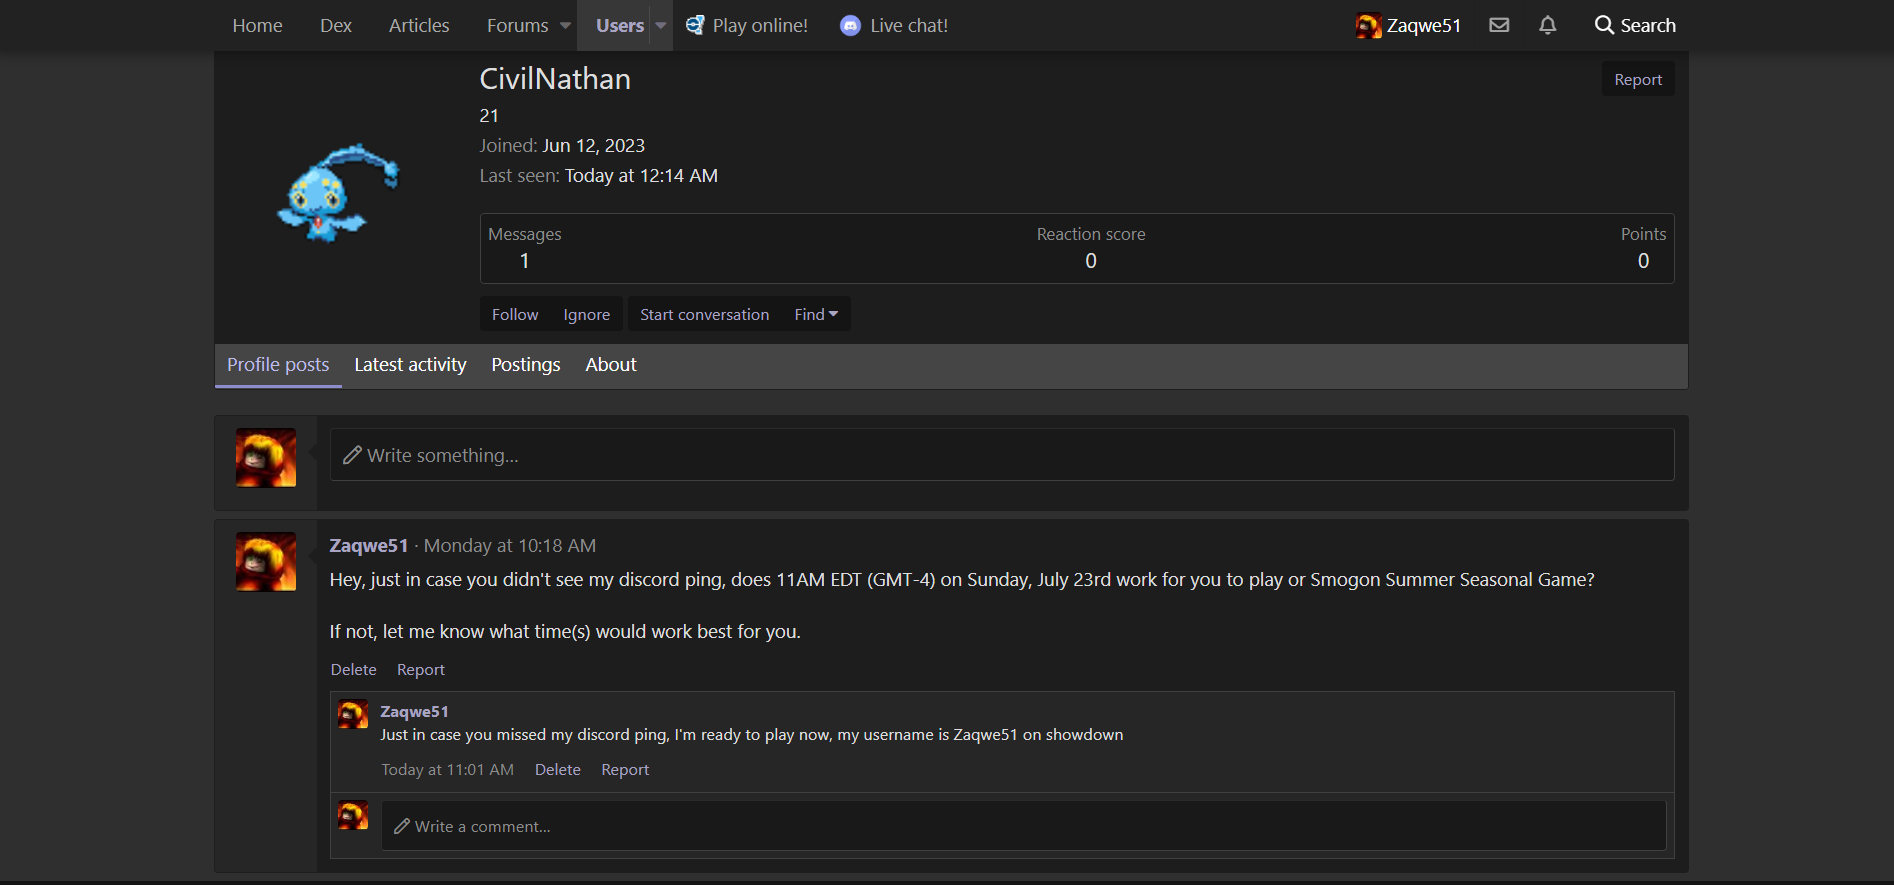The height and width of the screenshot is (885, 1894).
Task: Click the Last seen Today at 12:14 AM
Action: click(x=641, y=176)
